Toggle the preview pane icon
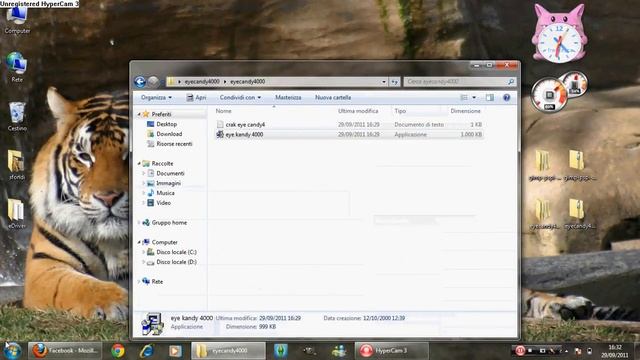The height and width of the screenshot is (360, 640). coord(490,98)
